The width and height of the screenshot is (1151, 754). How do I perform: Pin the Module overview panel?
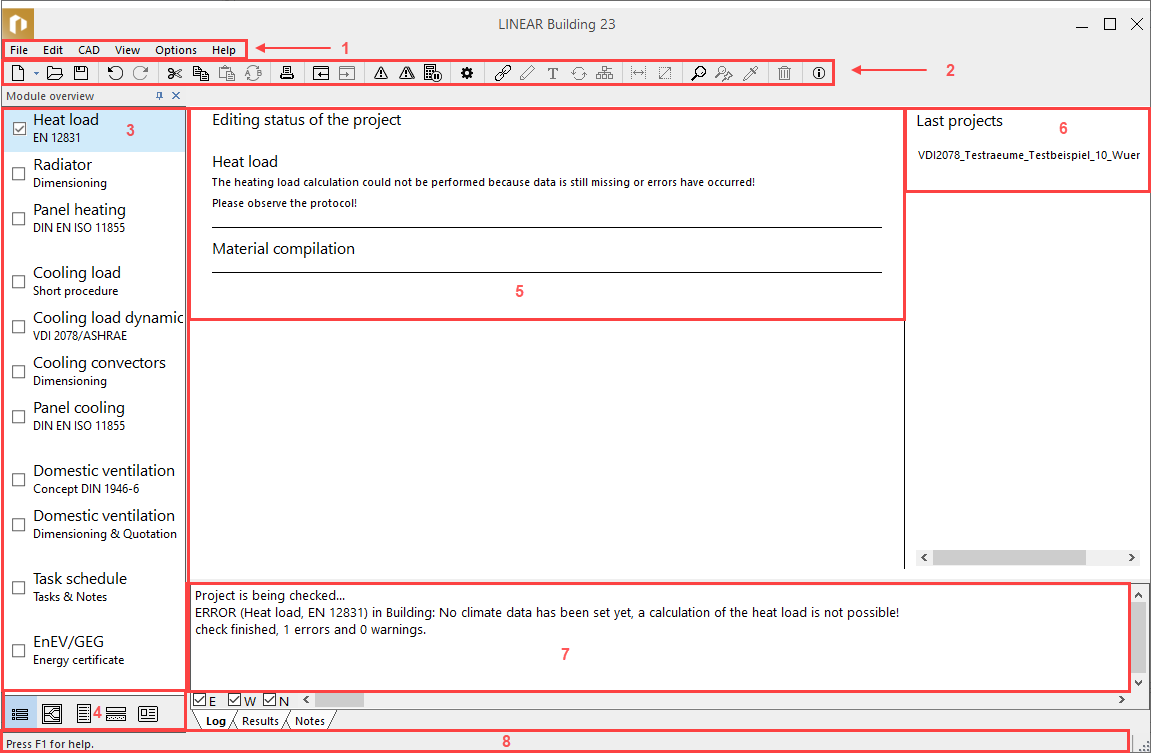pyautogui.click(x=159, y=95)
